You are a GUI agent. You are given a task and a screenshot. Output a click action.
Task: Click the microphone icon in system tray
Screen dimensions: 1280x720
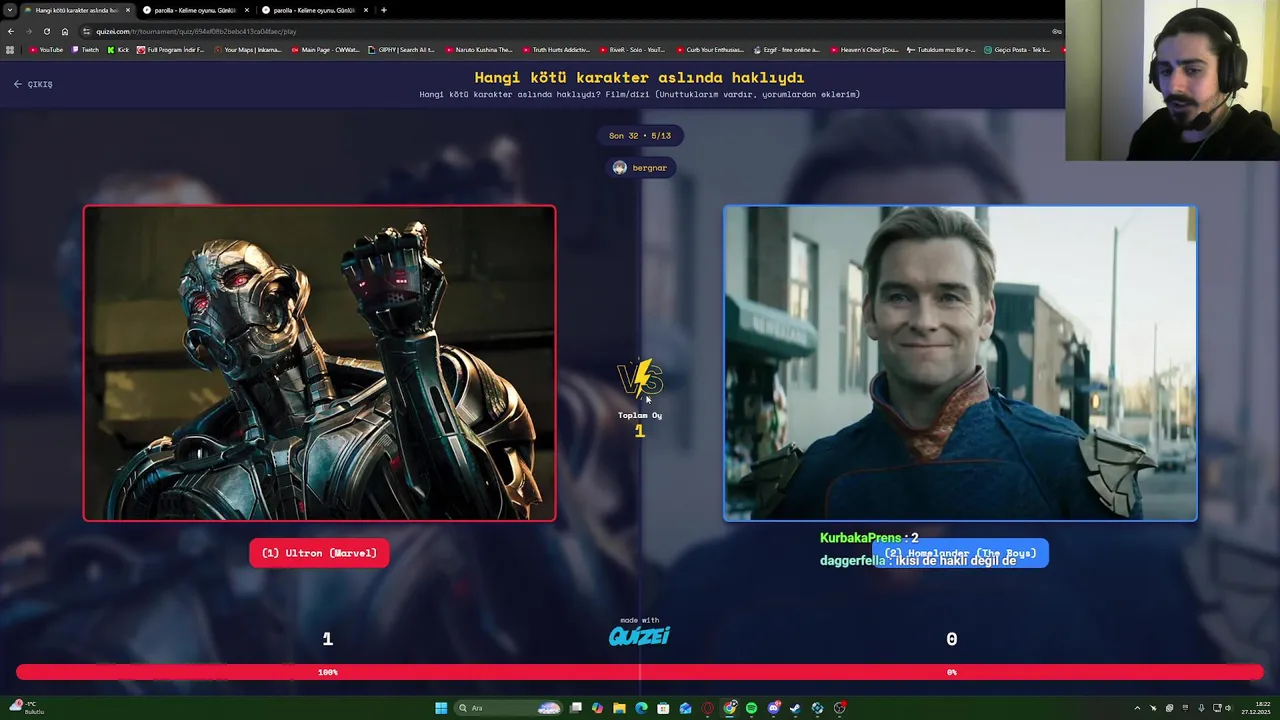pyautogui.click(x=1201, y=708)
